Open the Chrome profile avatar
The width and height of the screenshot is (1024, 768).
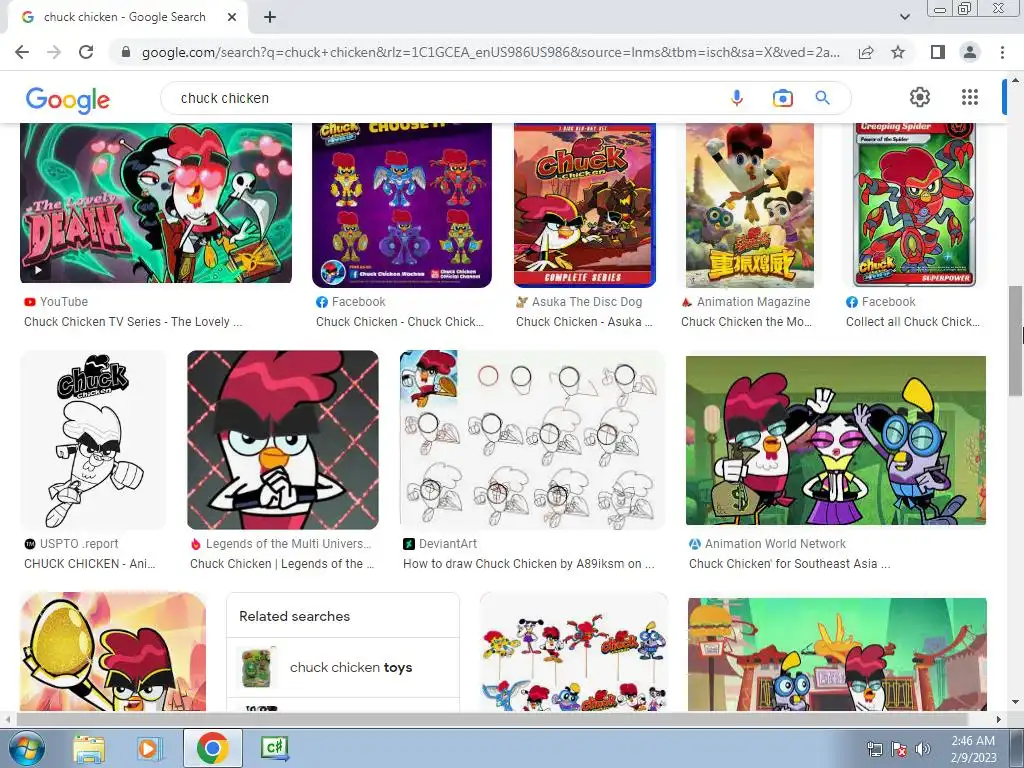pos(970,52)
